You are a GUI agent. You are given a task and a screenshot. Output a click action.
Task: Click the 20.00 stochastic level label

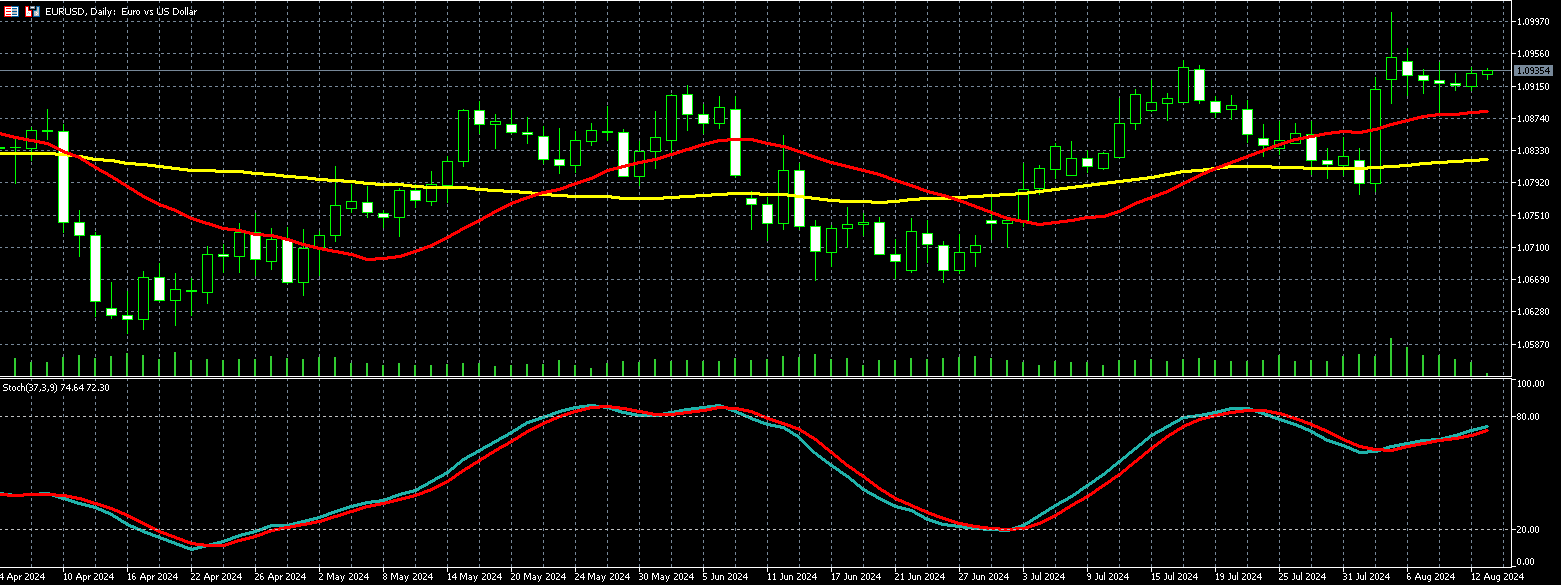(1527, 530)
